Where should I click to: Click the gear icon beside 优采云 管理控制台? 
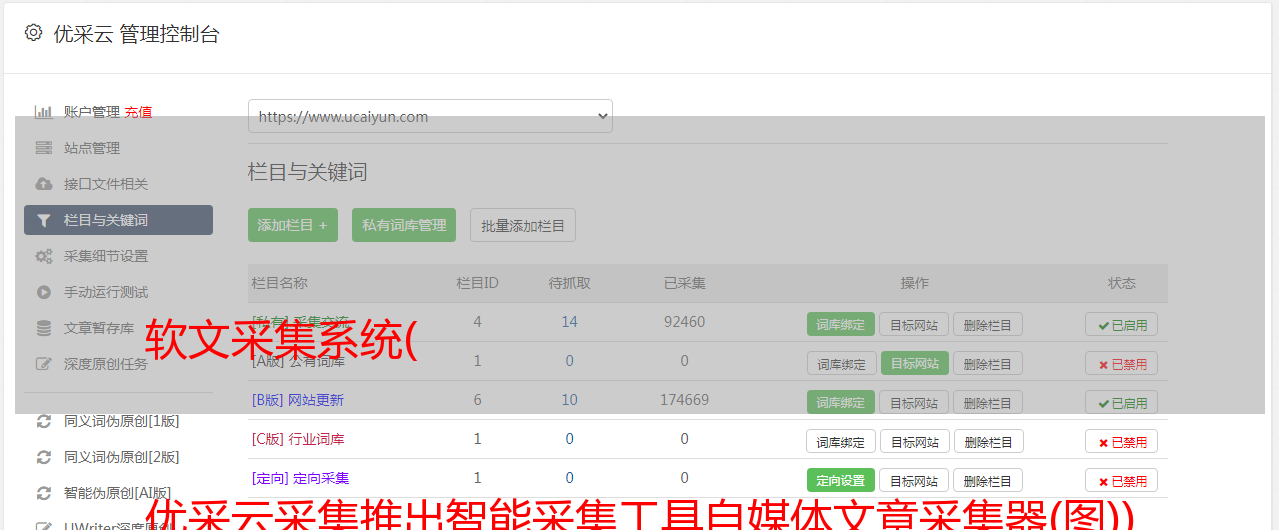(x=33, y=33)
